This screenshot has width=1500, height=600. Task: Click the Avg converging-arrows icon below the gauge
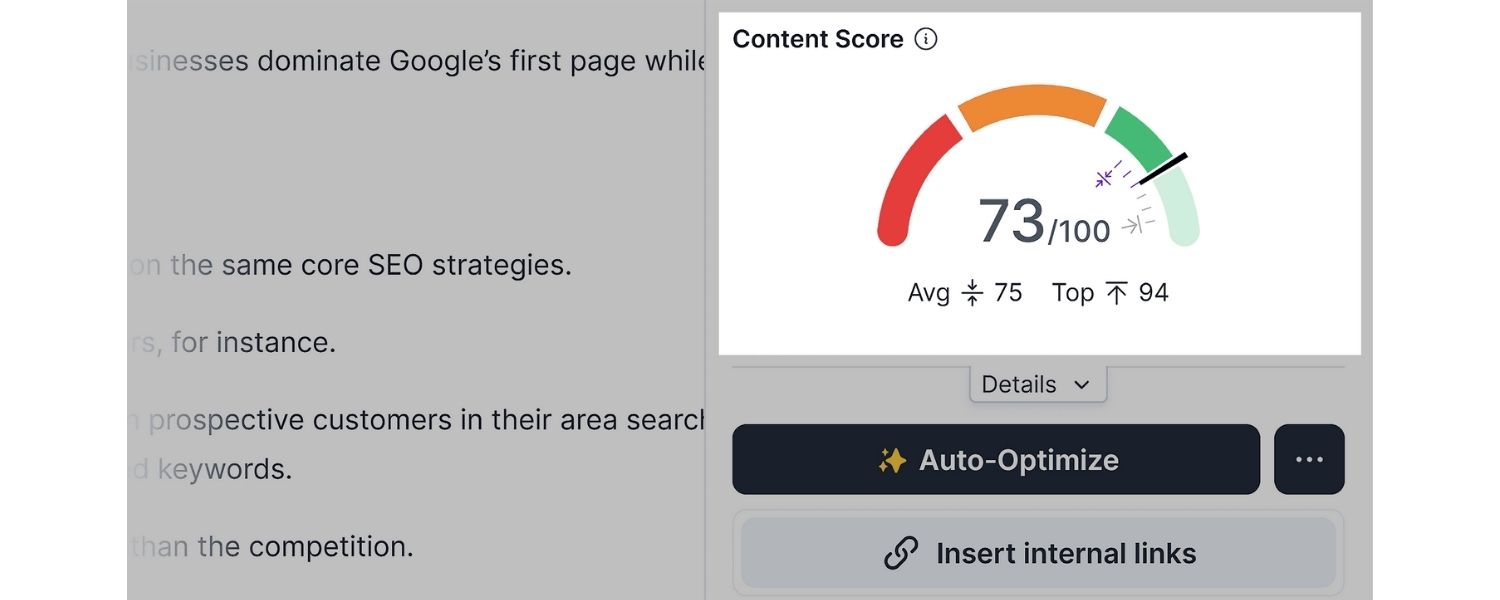point(972,293)
